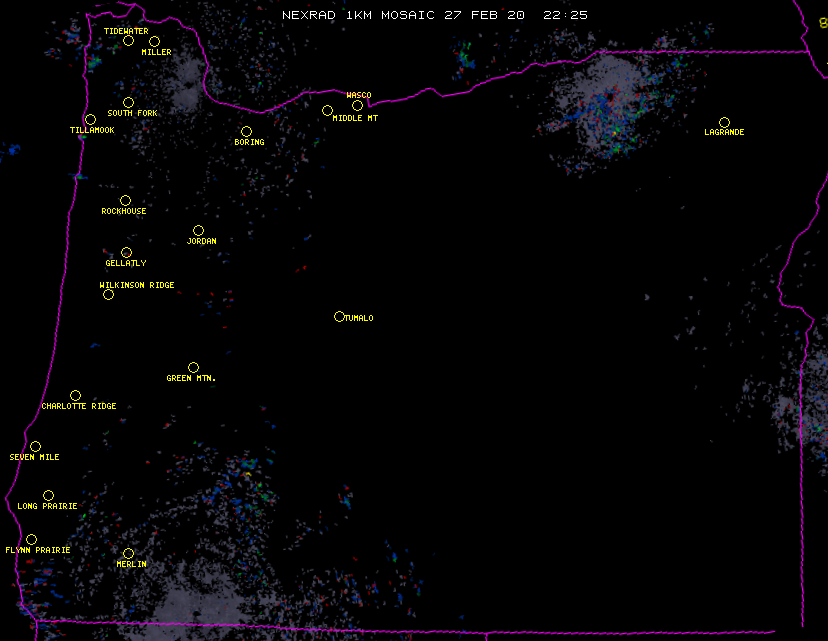Screen dimensions: 828x641
Task: Click the Tumalo station circle marker
Action: pos(339,316)
